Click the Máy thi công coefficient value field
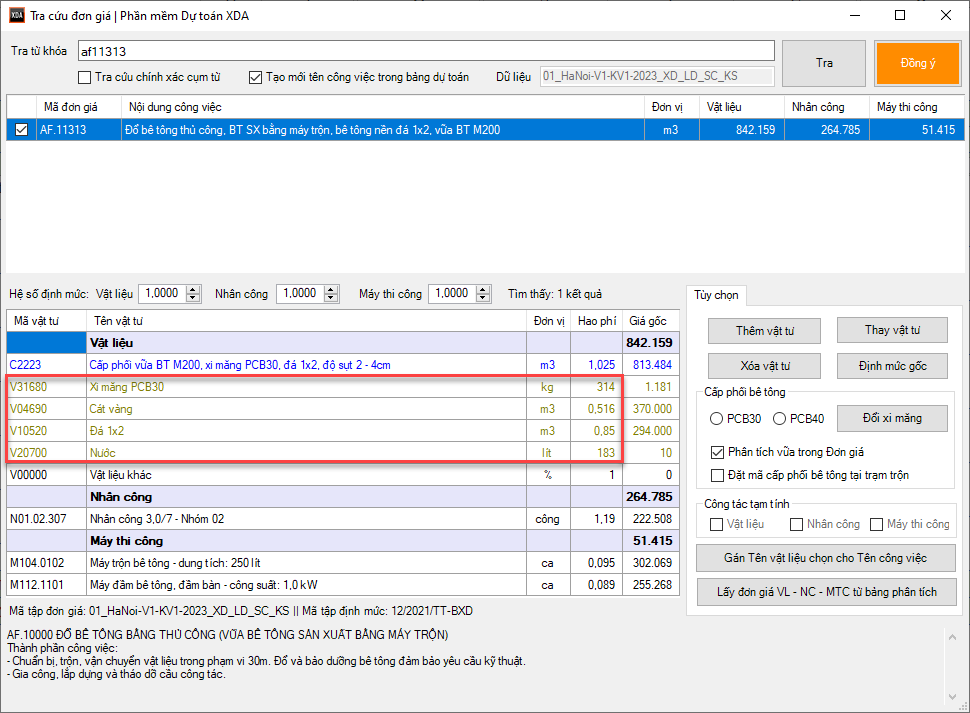The width and height of the screenshot is (970, 713). click(452, 294)
